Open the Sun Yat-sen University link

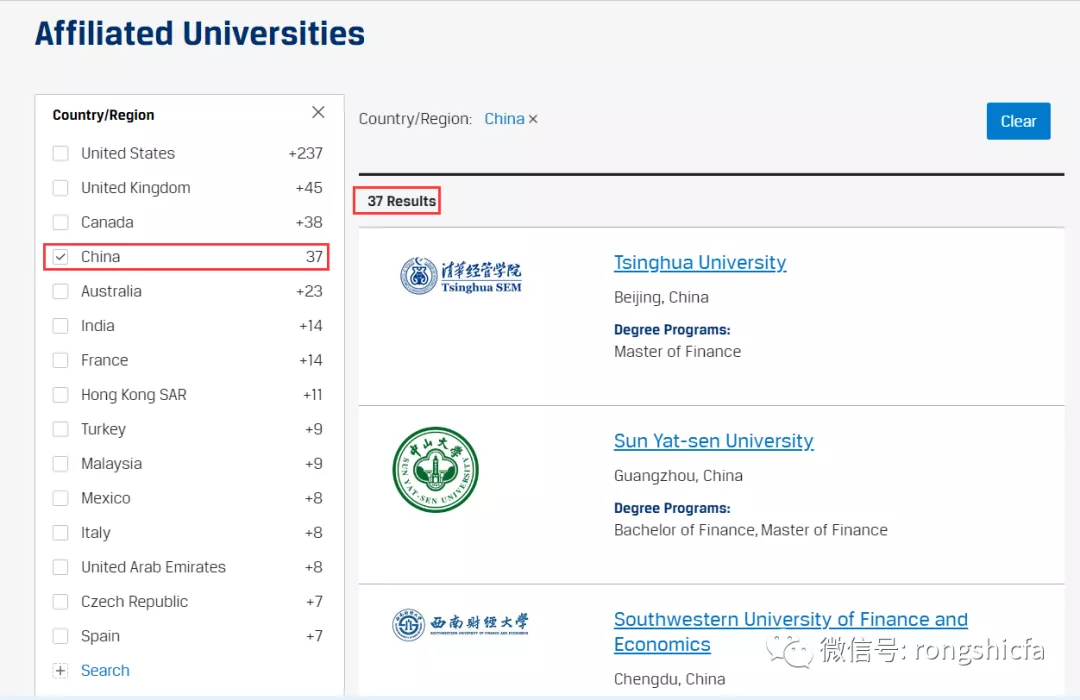[x=714, y=441]
